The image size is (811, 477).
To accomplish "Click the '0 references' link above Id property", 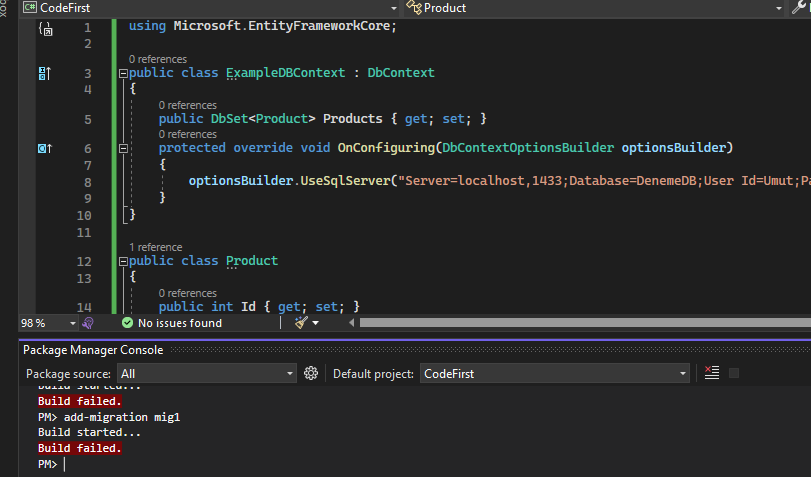I will point(188,293).
